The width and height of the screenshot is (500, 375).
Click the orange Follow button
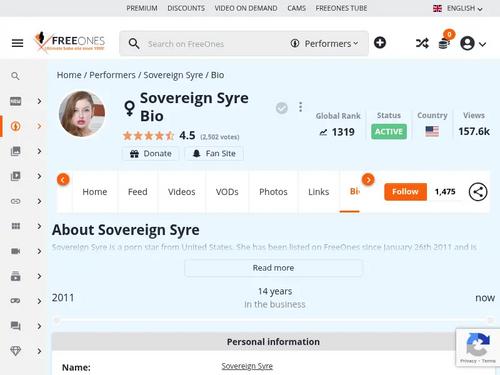pyautogui.click(x=405, y=192)
